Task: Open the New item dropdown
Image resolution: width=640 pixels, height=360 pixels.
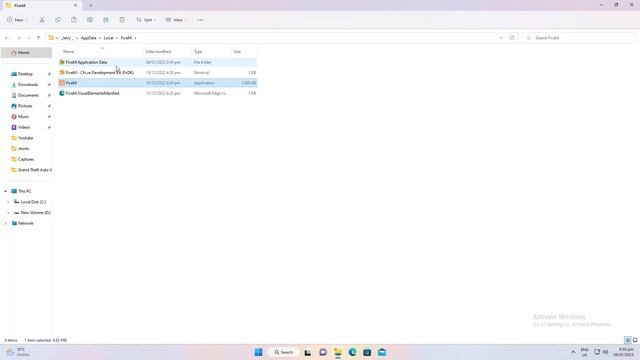Action: tap(17, 20)
